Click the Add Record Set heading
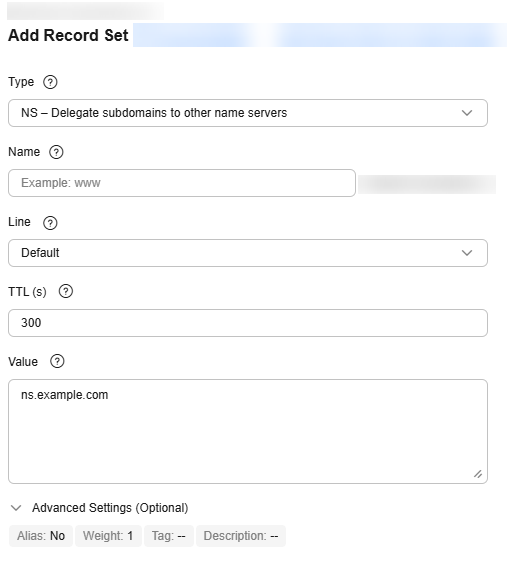507x561 pixels. coord(68,35)
